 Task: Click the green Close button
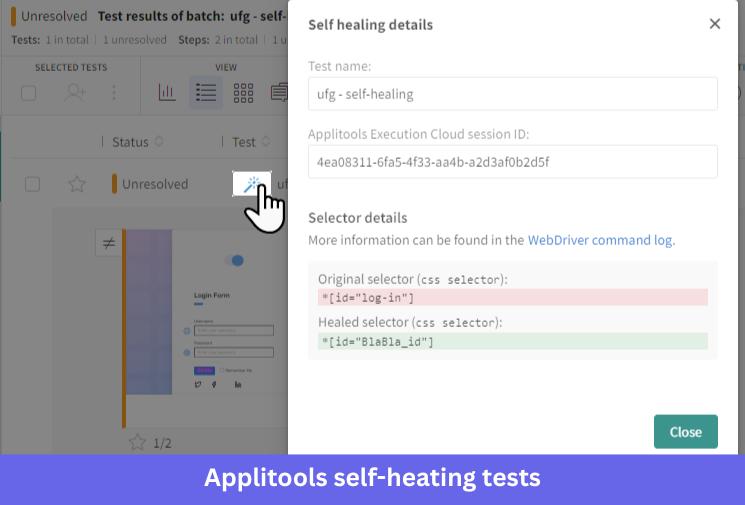686,431
